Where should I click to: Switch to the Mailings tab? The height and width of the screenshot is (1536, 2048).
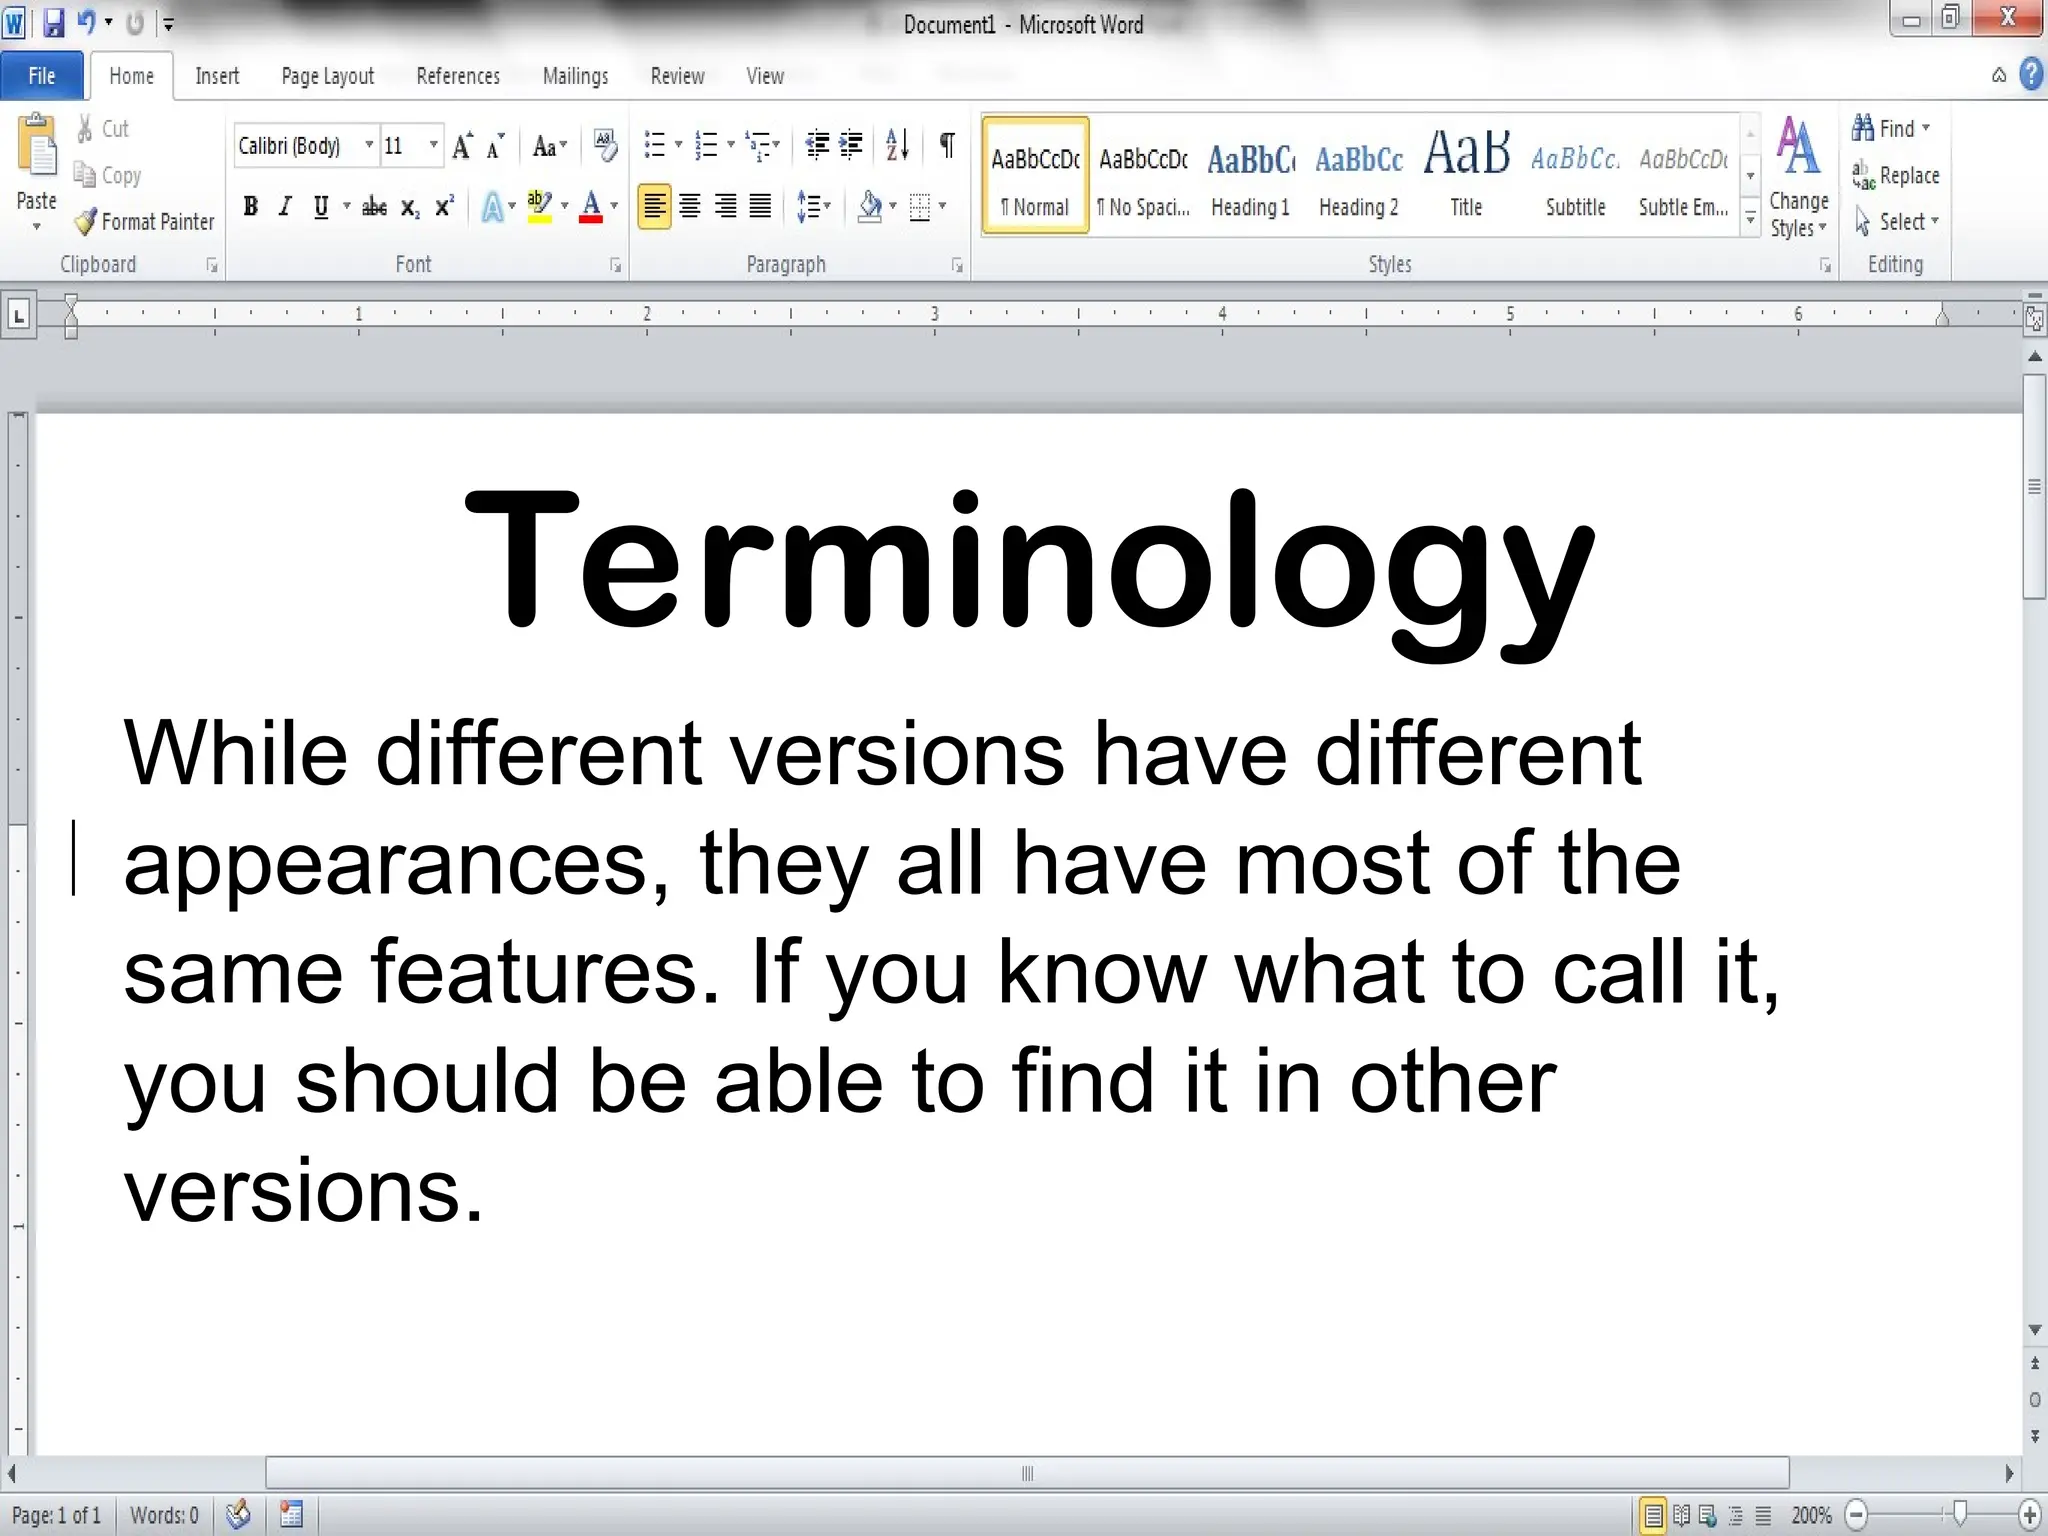[575, 76]
